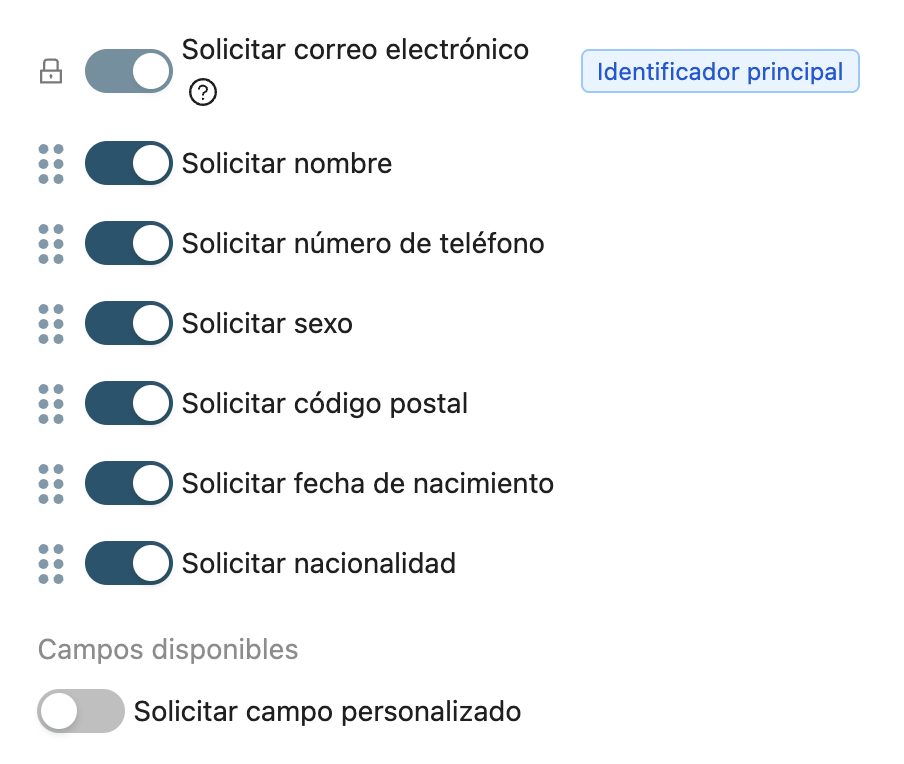Image resolution: width=904 pixels, height=764 pixels.
Task: Turn off Solicitar fecha de nacimiento toggle
Action: point(129,483)
